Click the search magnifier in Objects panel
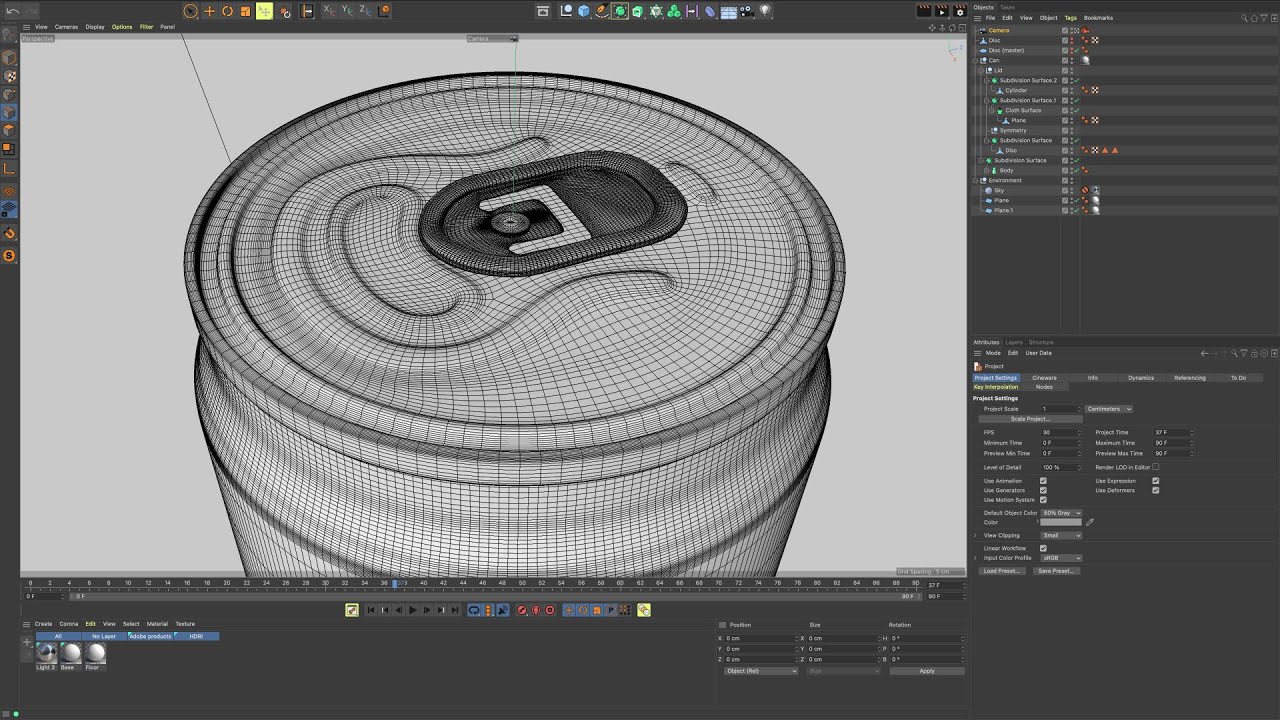Viewport: 1280px width, 720px height. pyautogui.click(x=1245, y=18)
